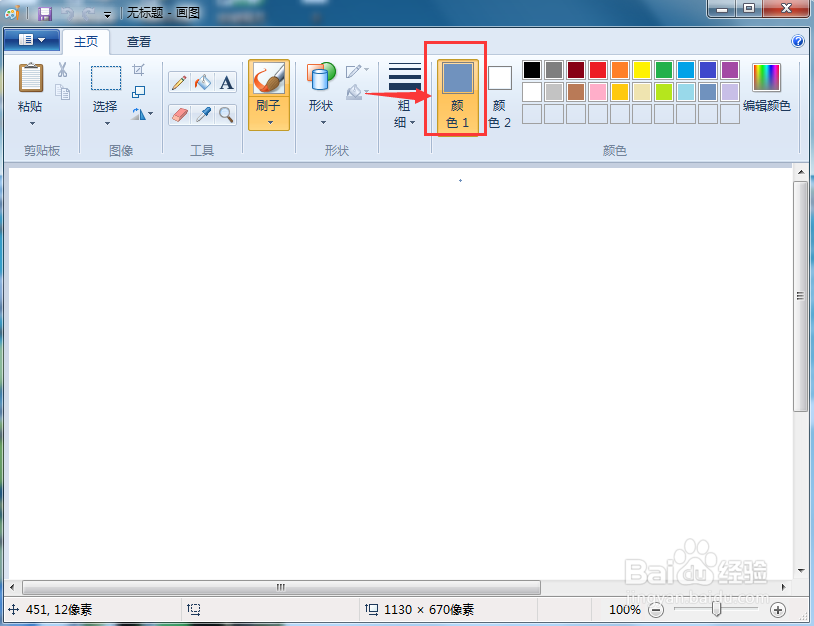
Task: Click the horizontal scrollbar right arrow
Action: click(x=784, y=588)
